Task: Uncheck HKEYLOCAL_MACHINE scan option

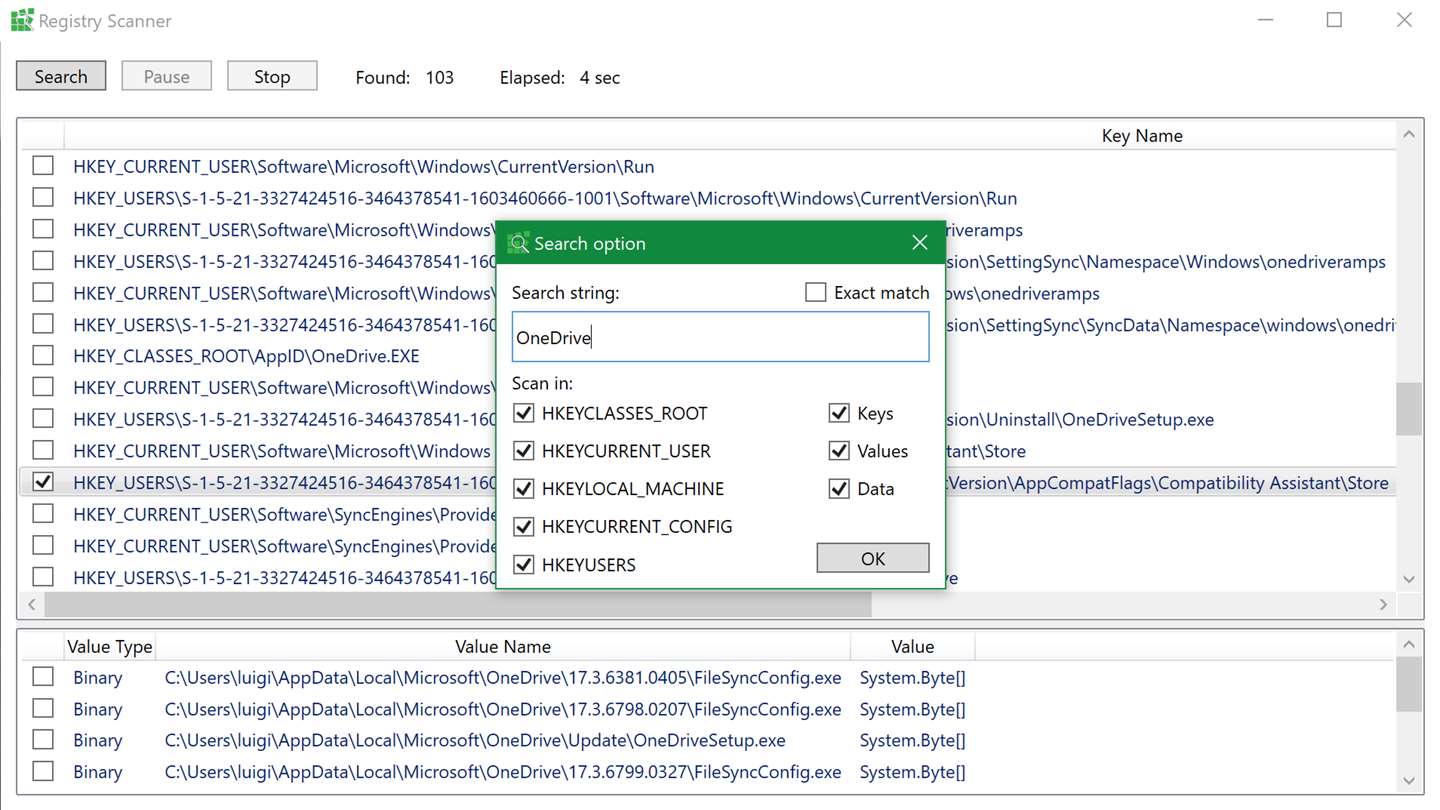Action: pyautogui.click(x=523, y=489)
